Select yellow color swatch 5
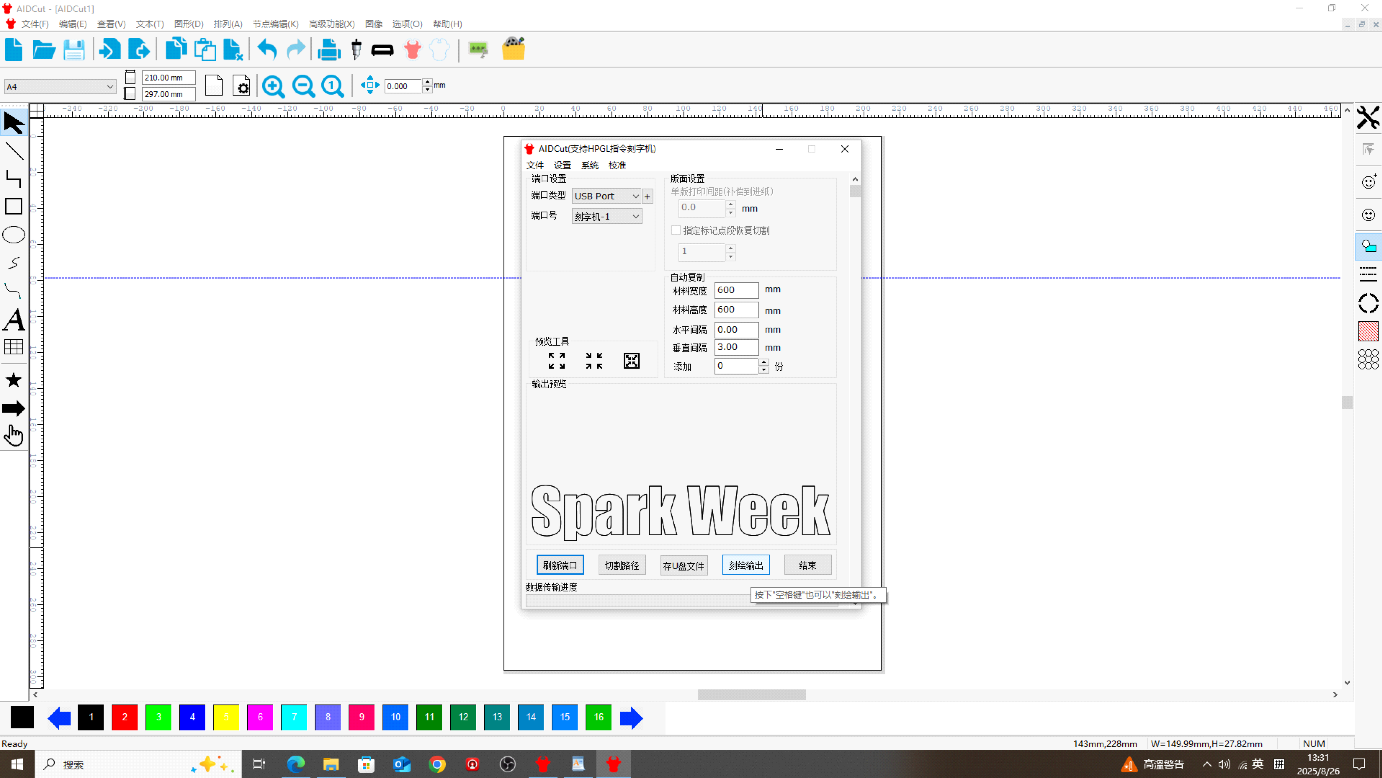The width and height of the screenshot is (1382, 778). pyautogui.click(x=226, y=717)
